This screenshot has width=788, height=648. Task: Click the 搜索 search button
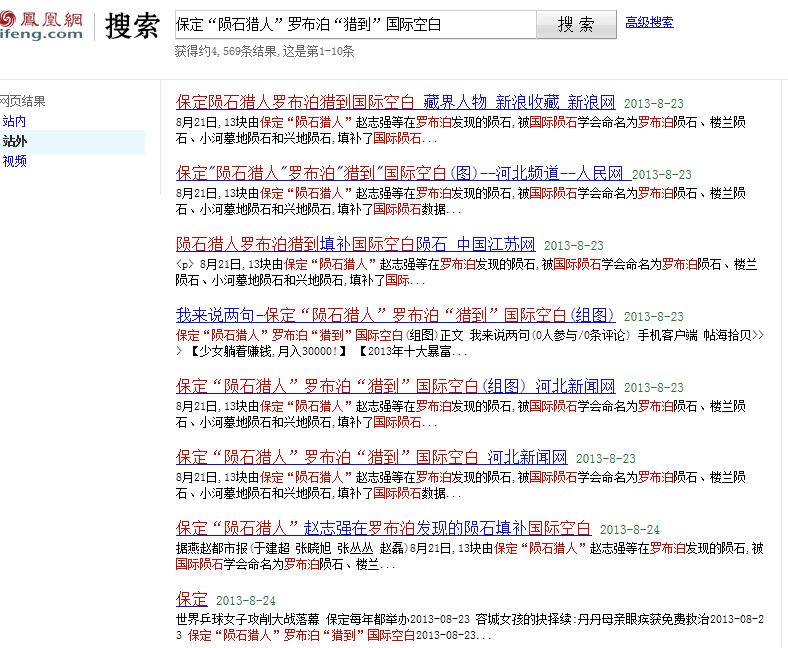click(x=576, y=24)
